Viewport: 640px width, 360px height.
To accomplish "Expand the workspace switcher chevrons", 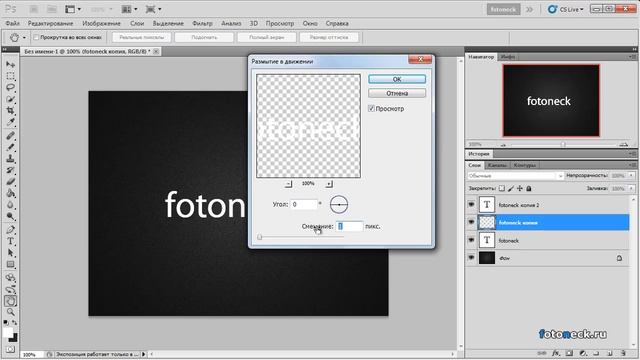I will (529, 9).
